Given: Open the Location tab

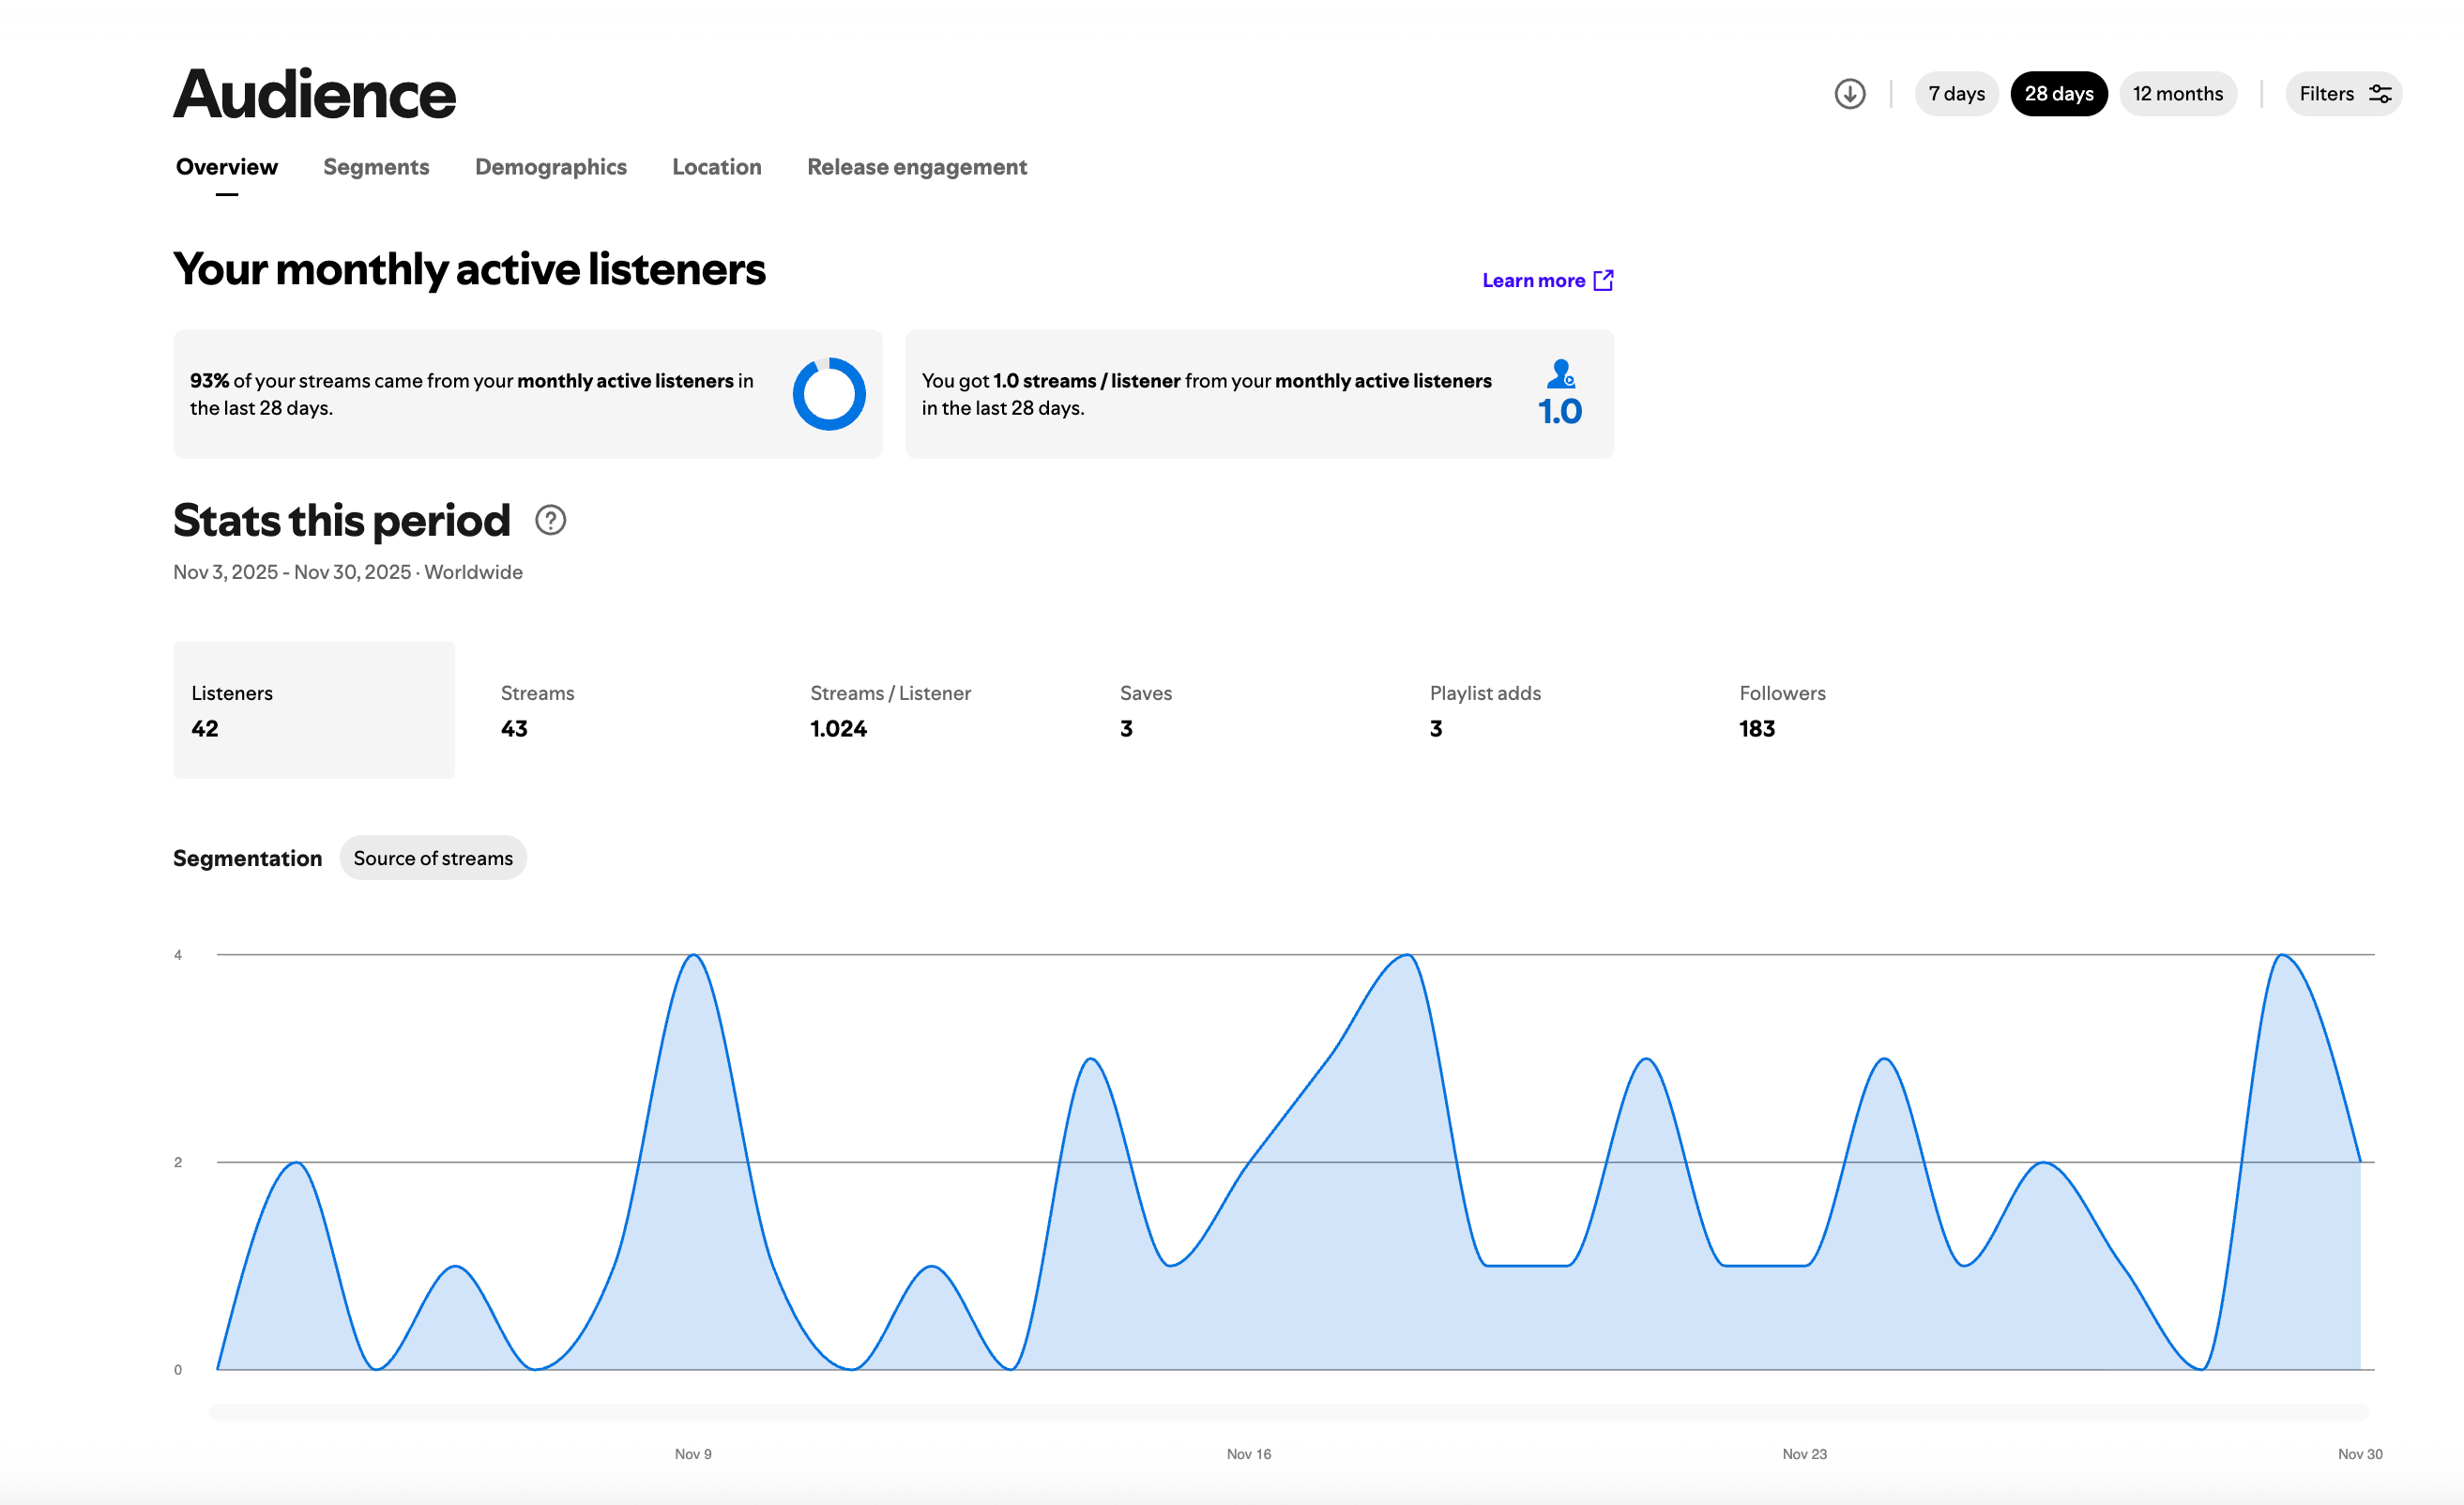Looking at the screenshot, I should 716,167.
